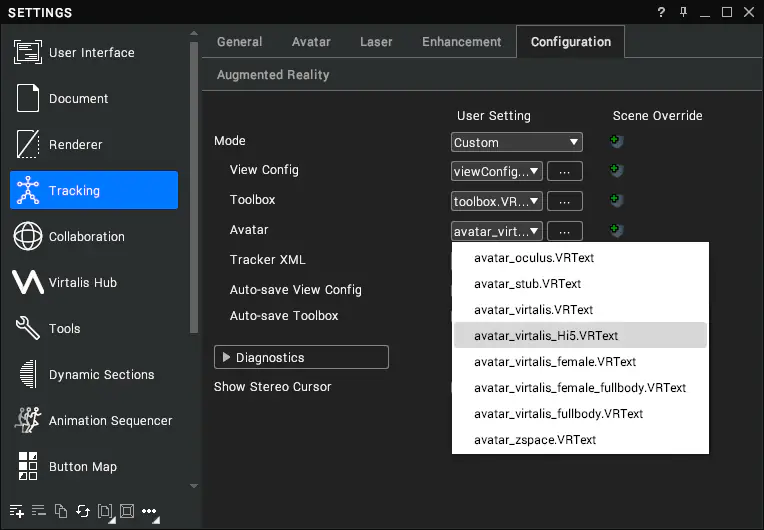Open the Button Map settings category

pyautogui.click(x=94, y=466)
